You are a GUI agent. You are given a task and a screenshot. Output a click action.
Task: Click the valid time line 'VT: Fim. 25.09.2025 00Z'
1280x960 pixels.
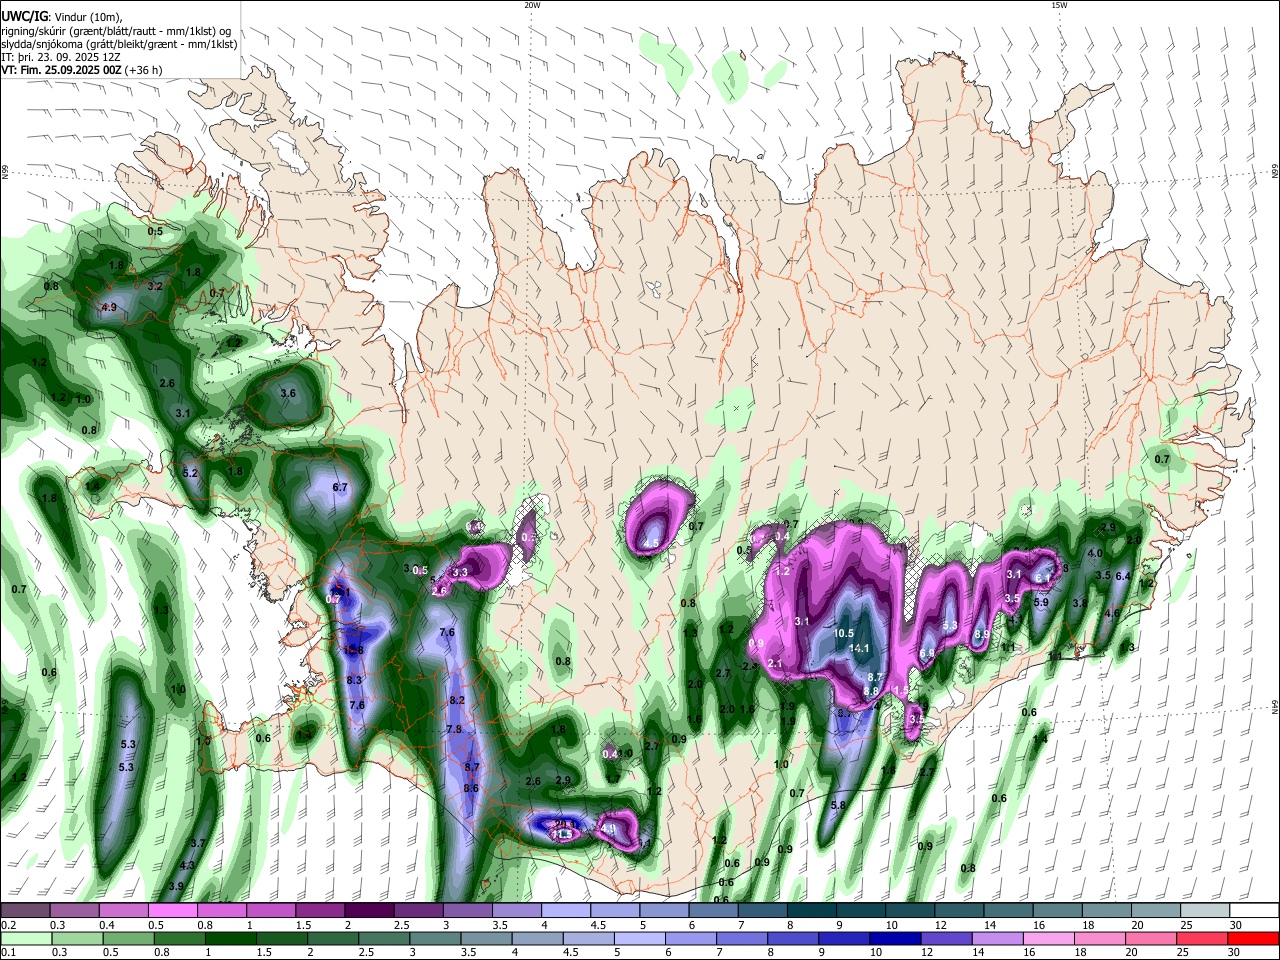point(62,70)
